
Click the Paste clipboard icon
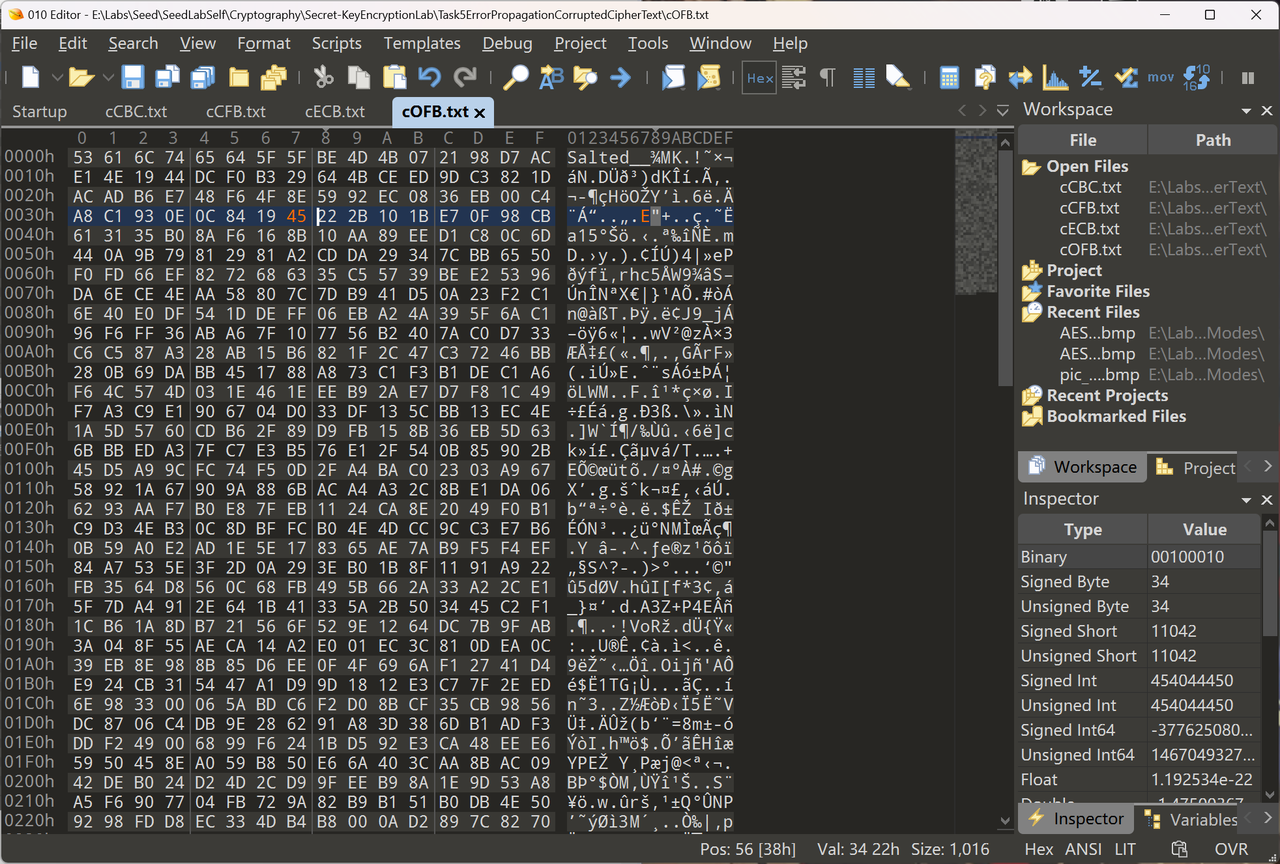pyautogui.click(x=395, y=77)
